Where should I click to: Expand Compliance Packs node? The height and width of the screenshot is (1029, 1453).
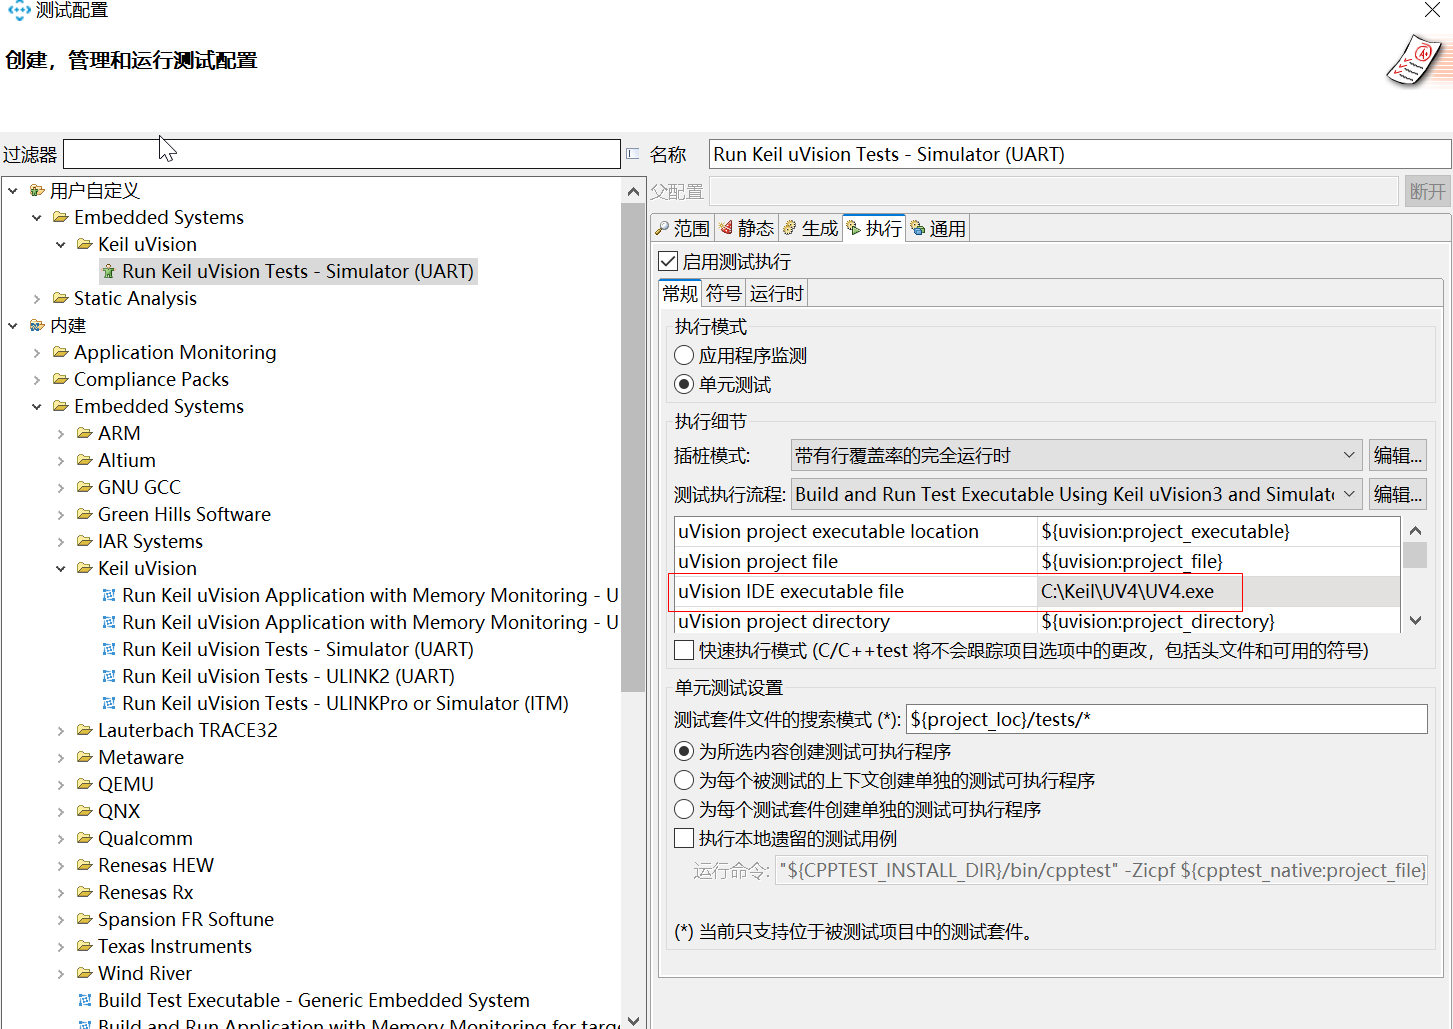tap(37, 379)
